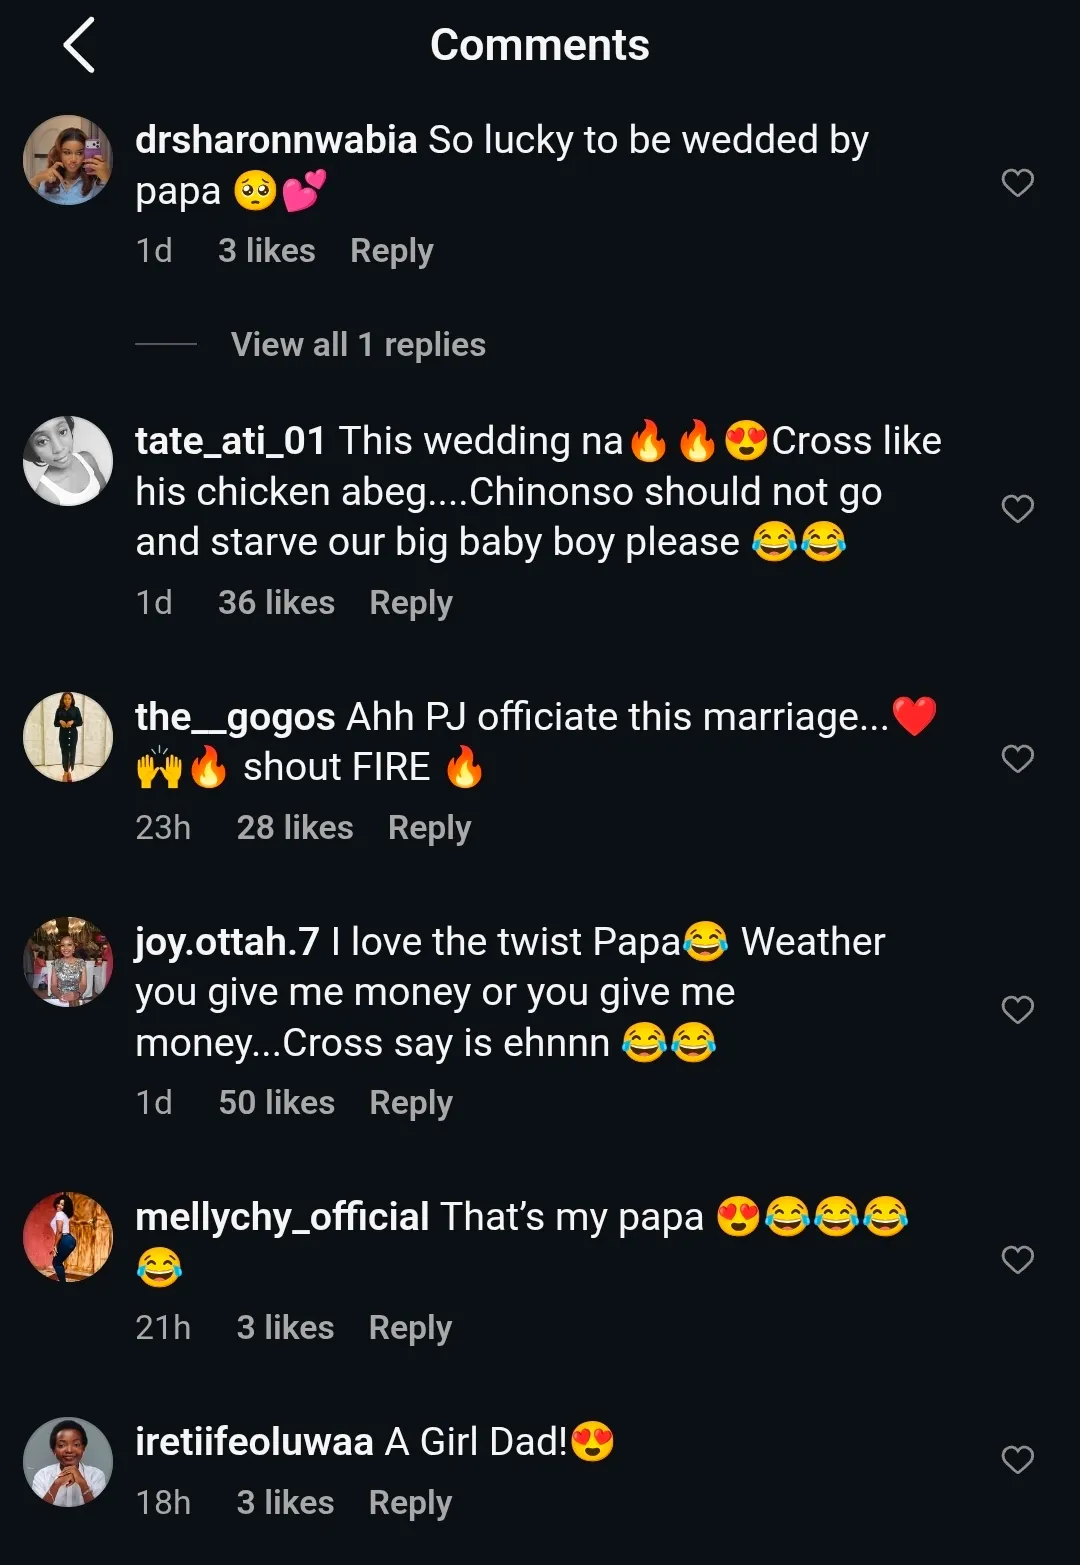
Task: Open tate_ati_01's profile picture
Action: [x=68, y=461]
